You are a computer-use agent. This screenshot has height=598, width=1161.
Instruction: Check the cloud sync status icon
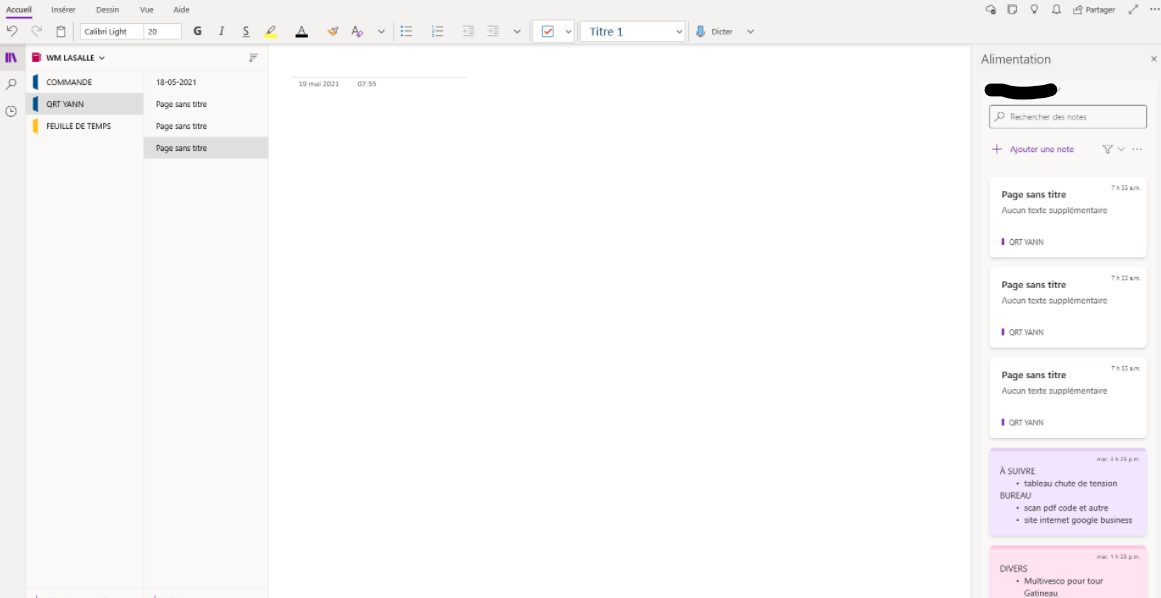click(x=991, y=10)
